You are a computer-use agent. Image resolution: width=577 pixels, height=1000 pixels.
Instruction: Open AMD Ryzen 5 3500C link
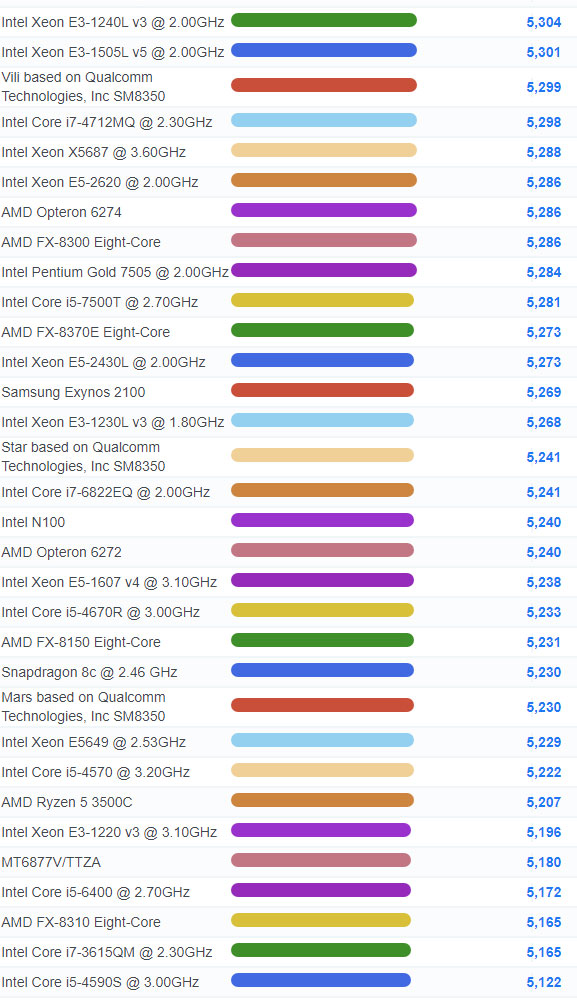67,802
